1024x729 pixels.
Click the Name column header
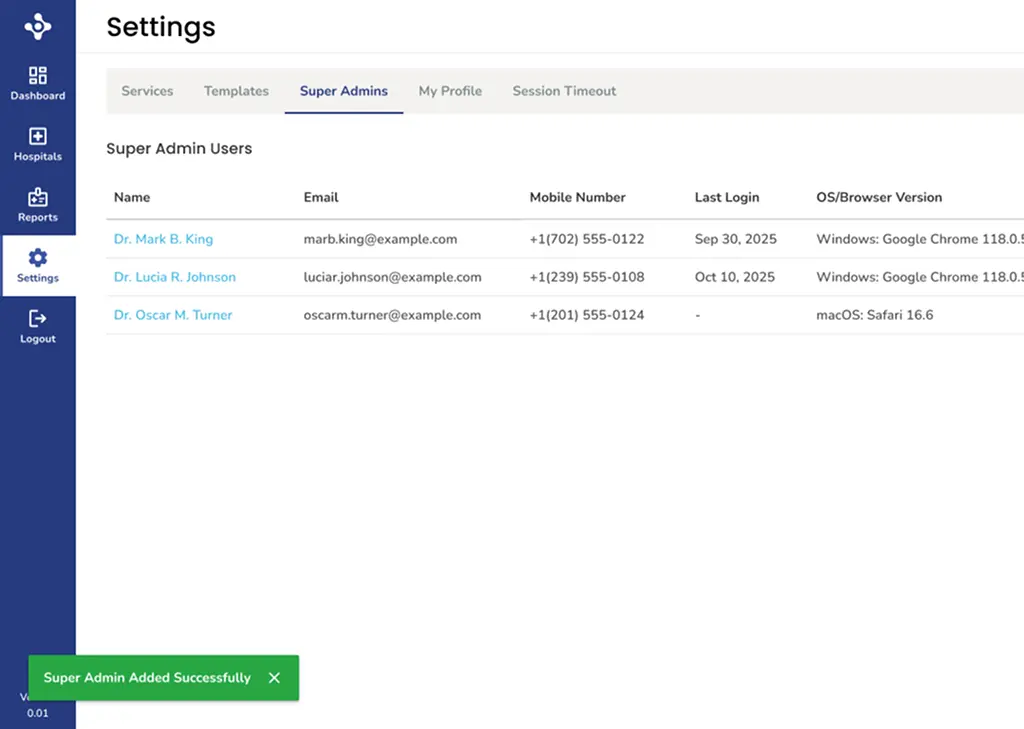(x=131, y=197)
